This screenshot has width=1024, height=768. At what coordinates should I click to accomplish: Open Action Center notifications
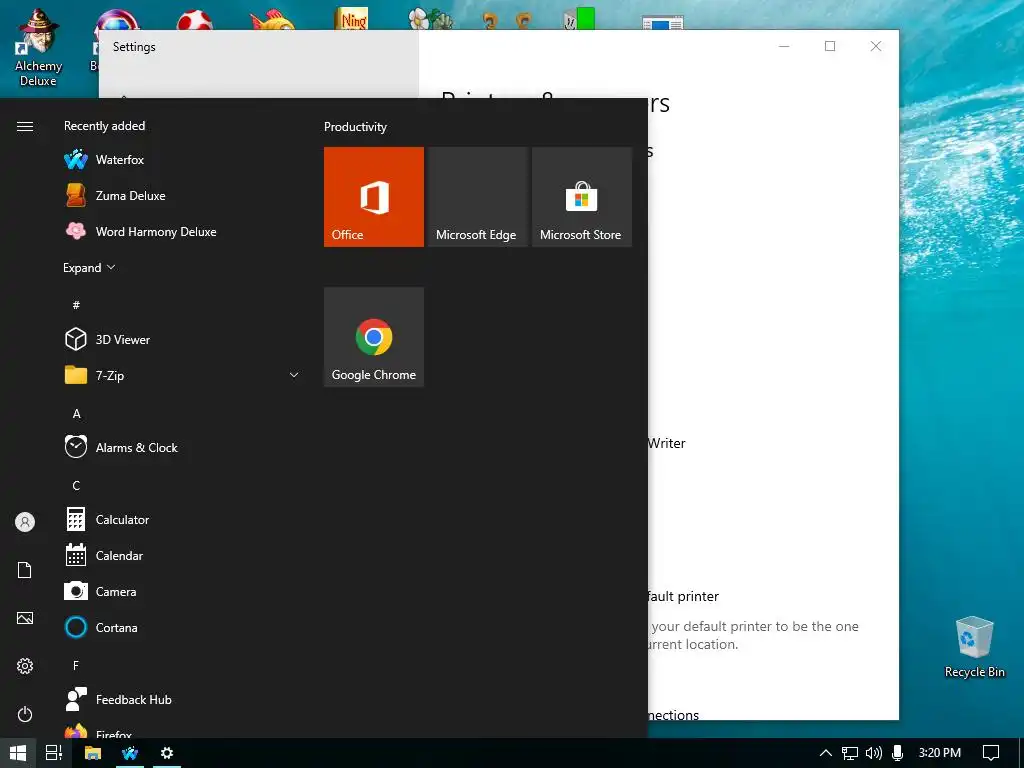(991, 753)
